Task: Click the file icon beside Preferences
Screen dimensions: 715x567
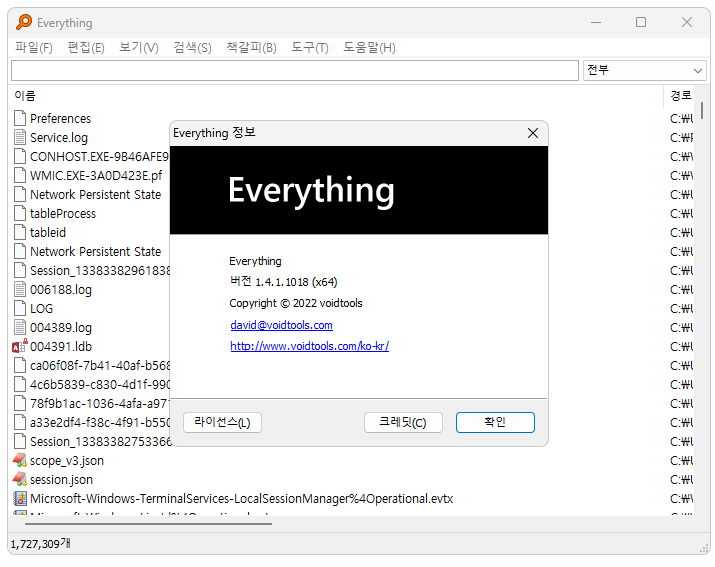Action: point(20,118)
